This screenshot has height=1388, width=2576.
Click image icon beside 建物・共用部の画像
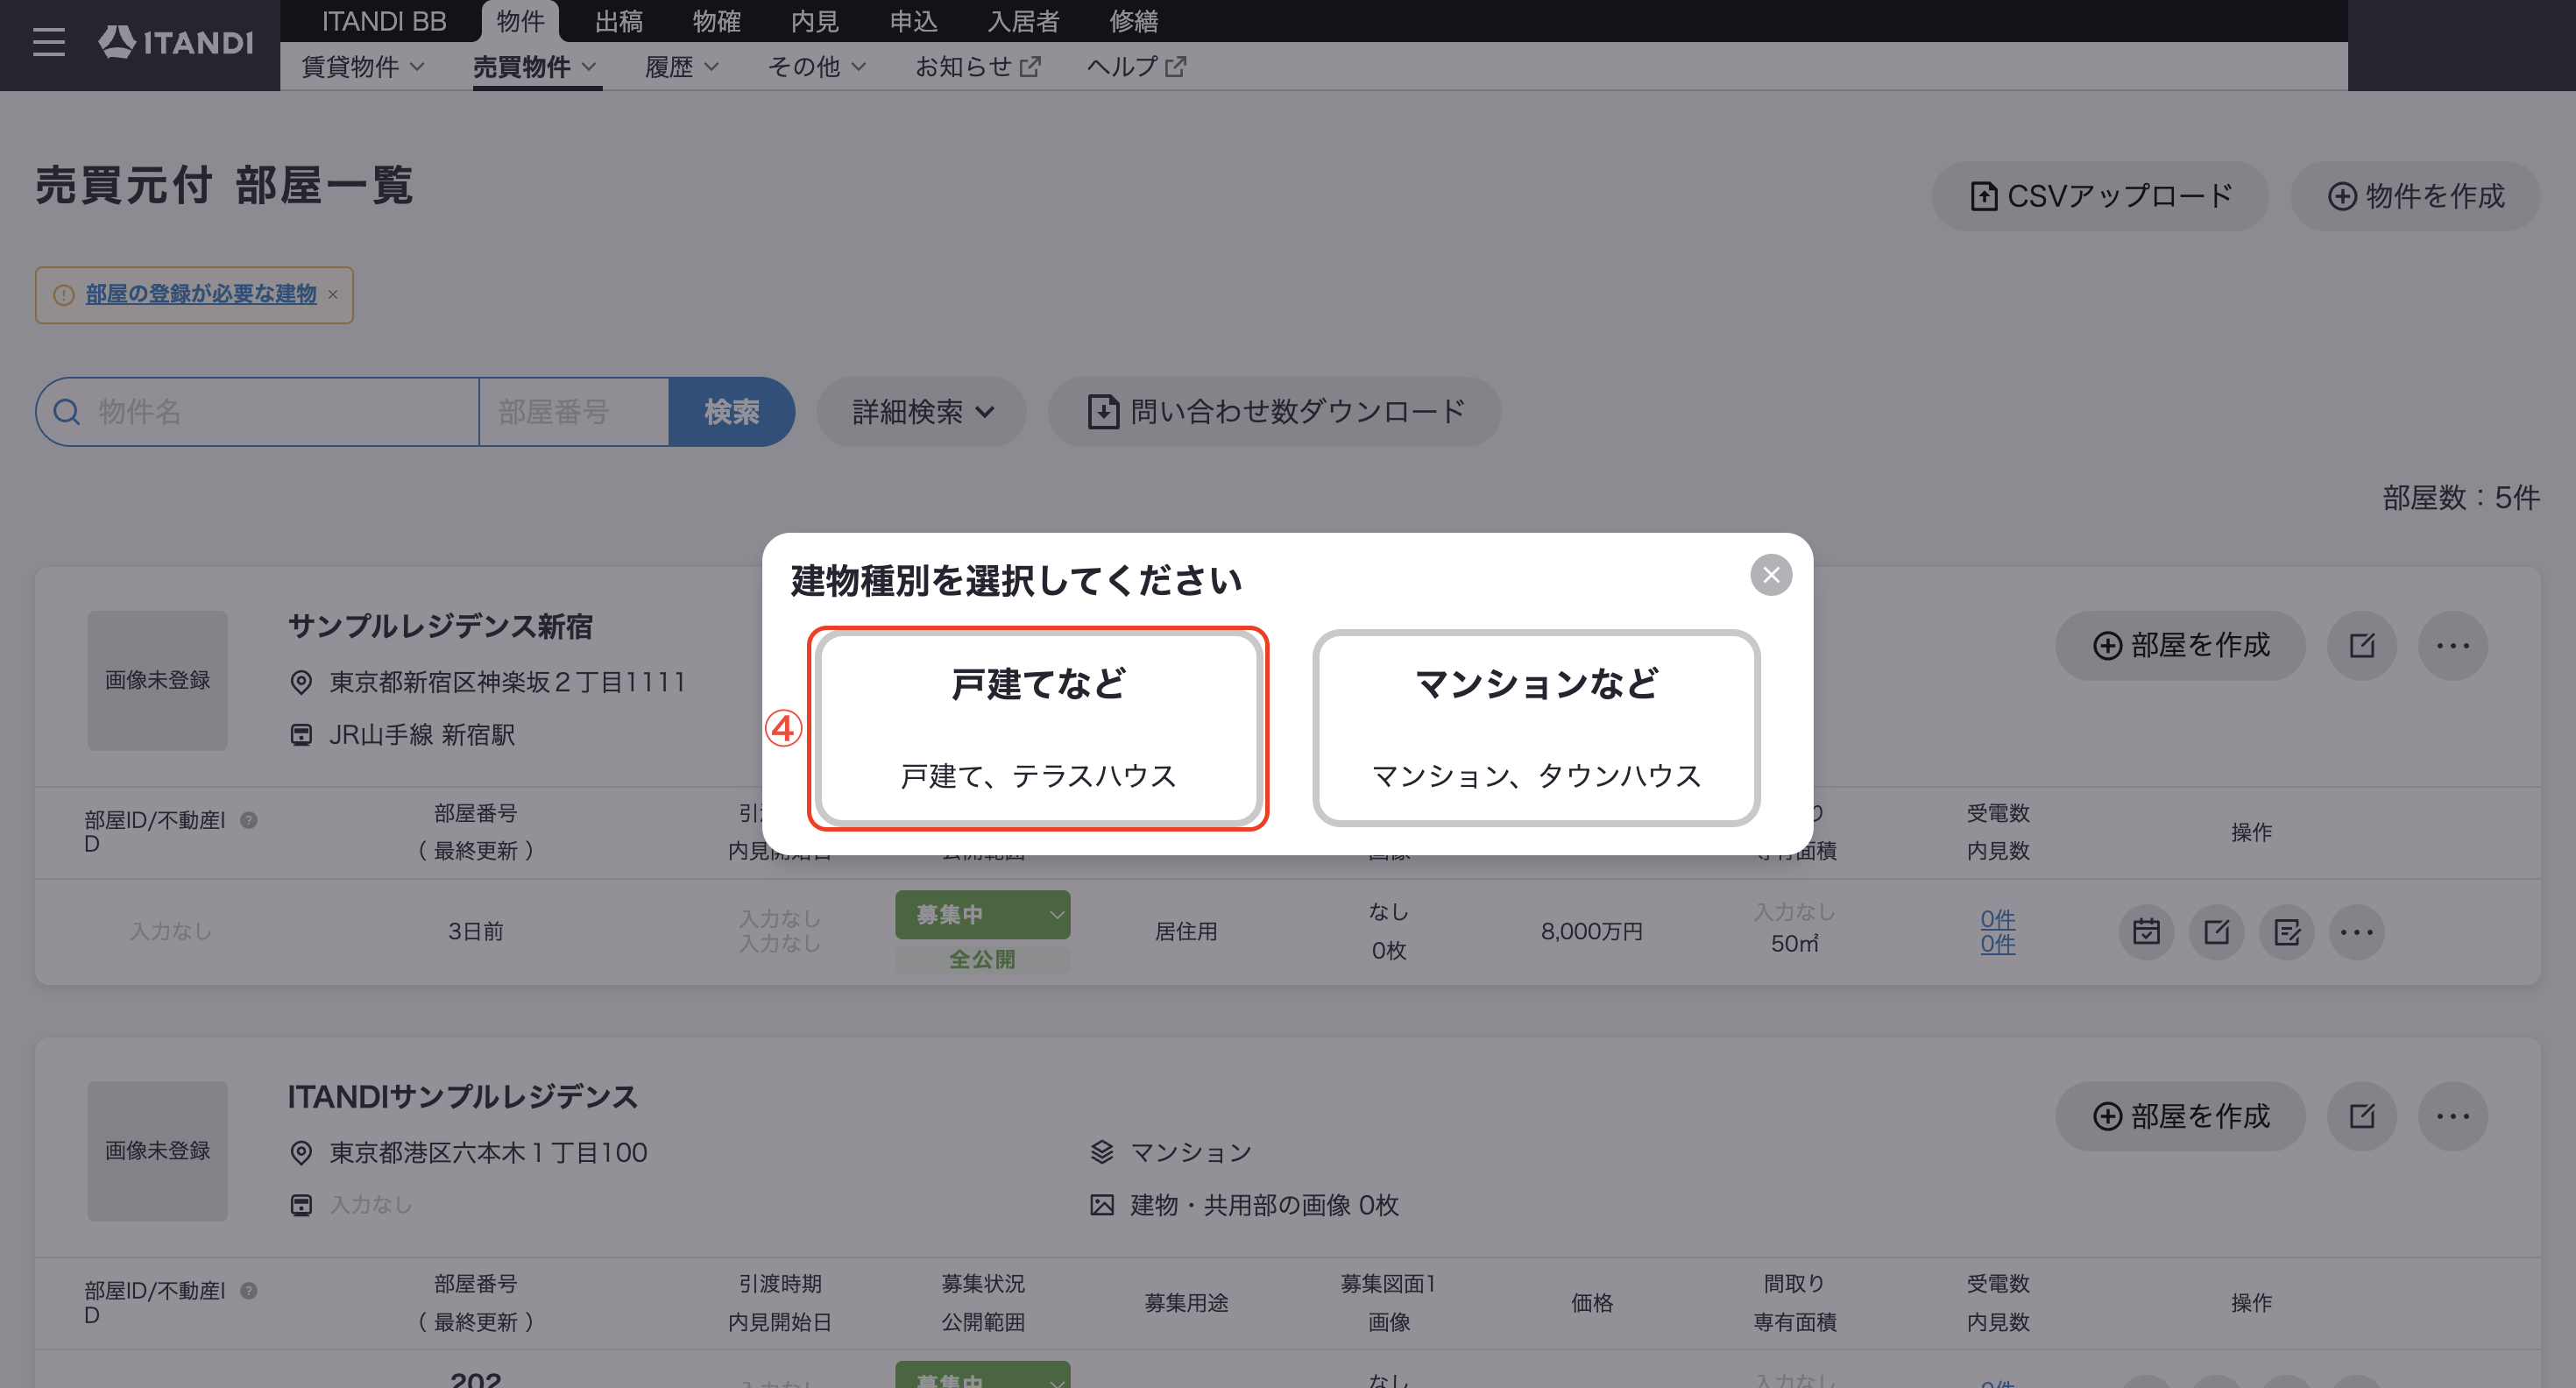(x=1101, y=1205)
